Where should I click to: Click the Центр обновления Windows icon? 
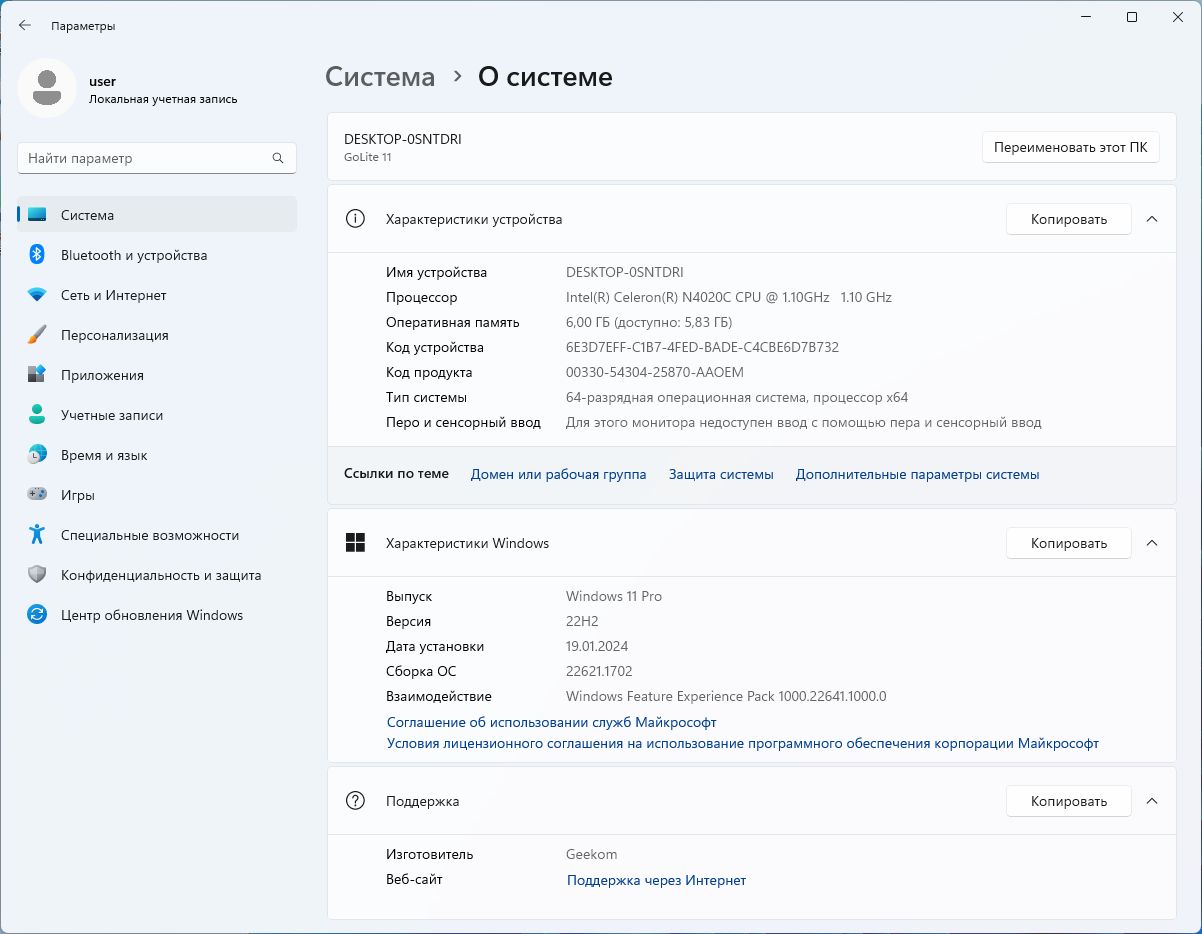[37, 615]
